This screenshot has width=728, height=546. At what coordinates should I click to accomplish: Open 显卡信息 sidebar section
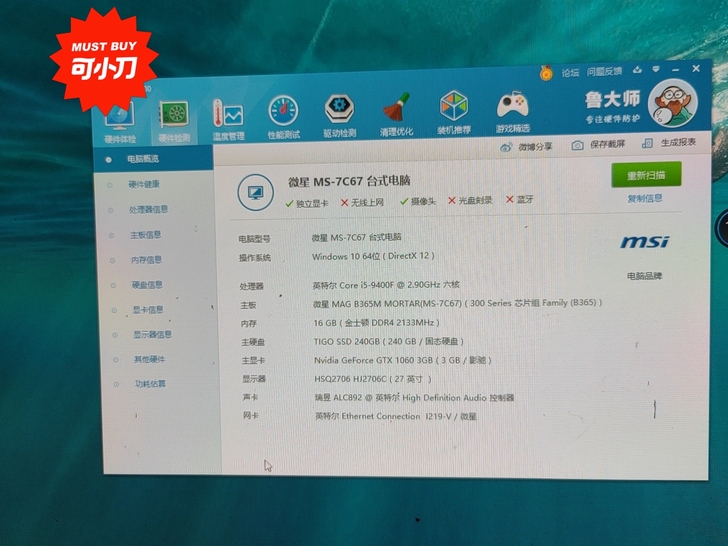tap(147, 310)
